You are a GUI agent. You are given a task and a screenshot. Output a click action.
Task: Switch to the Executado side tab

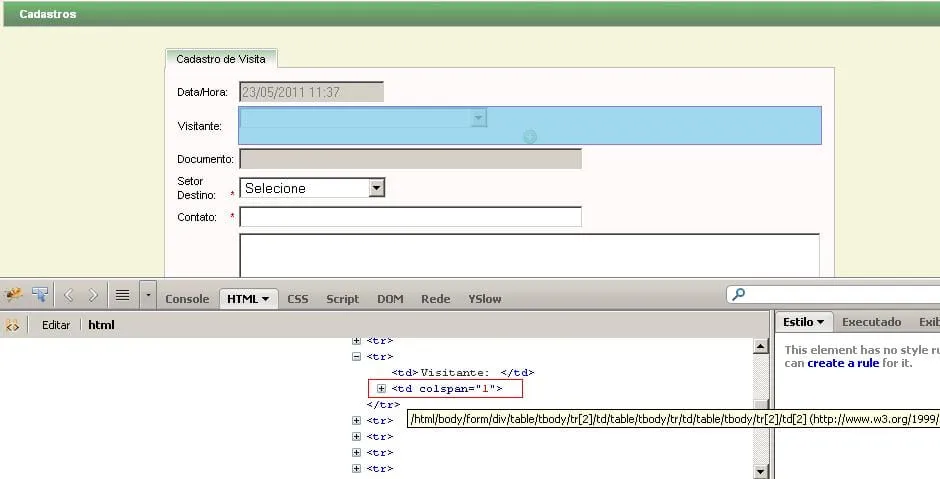(871, 322)
